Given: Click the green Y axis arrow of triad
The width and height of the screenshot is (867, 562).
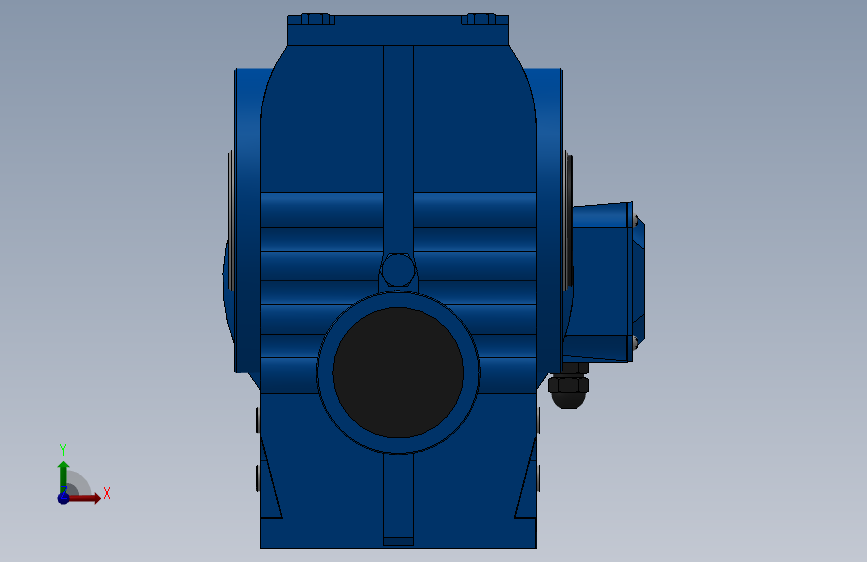Looking at the screenshot, I should 64,476.
